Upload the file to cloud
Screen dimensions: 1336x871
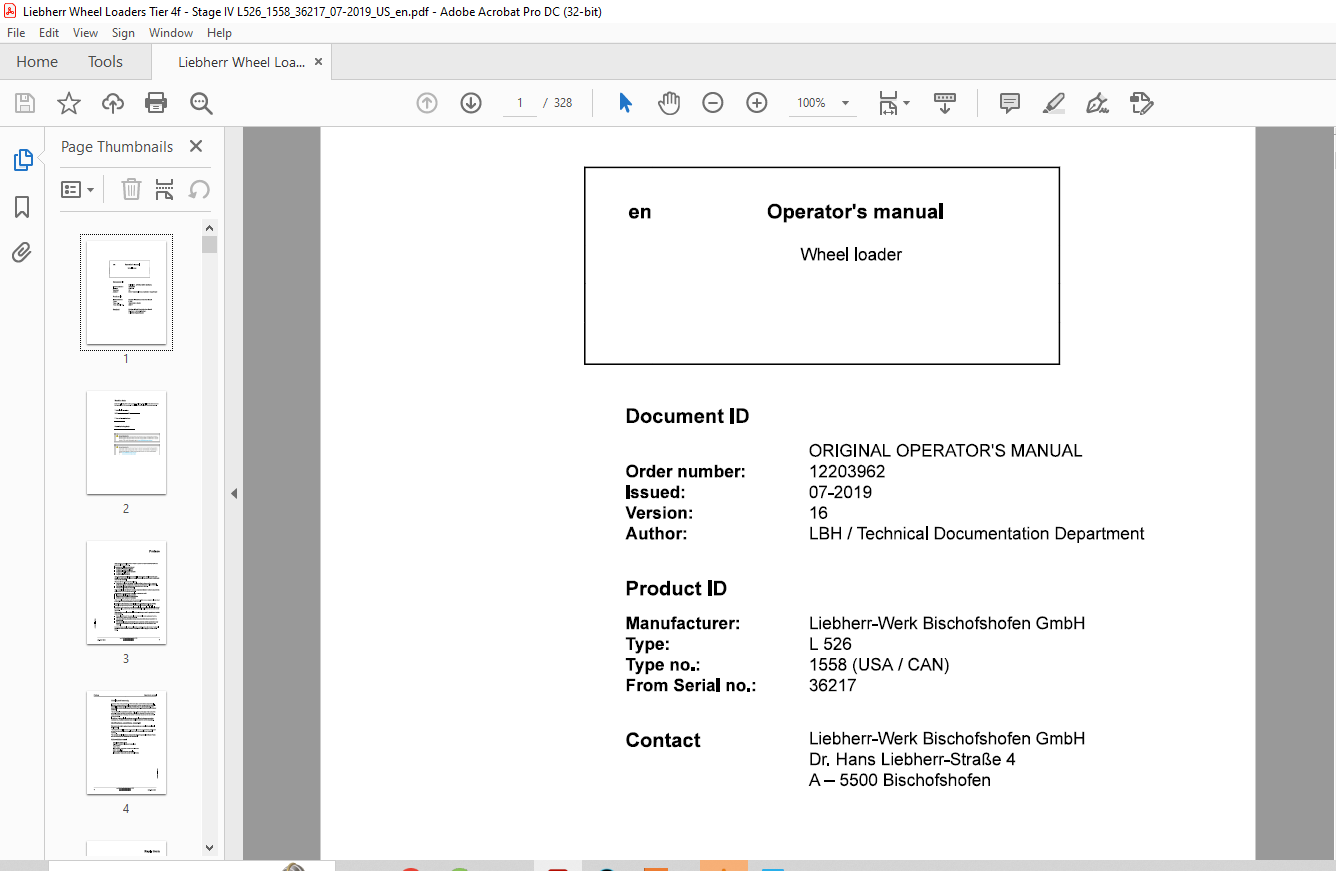point(113,103)
